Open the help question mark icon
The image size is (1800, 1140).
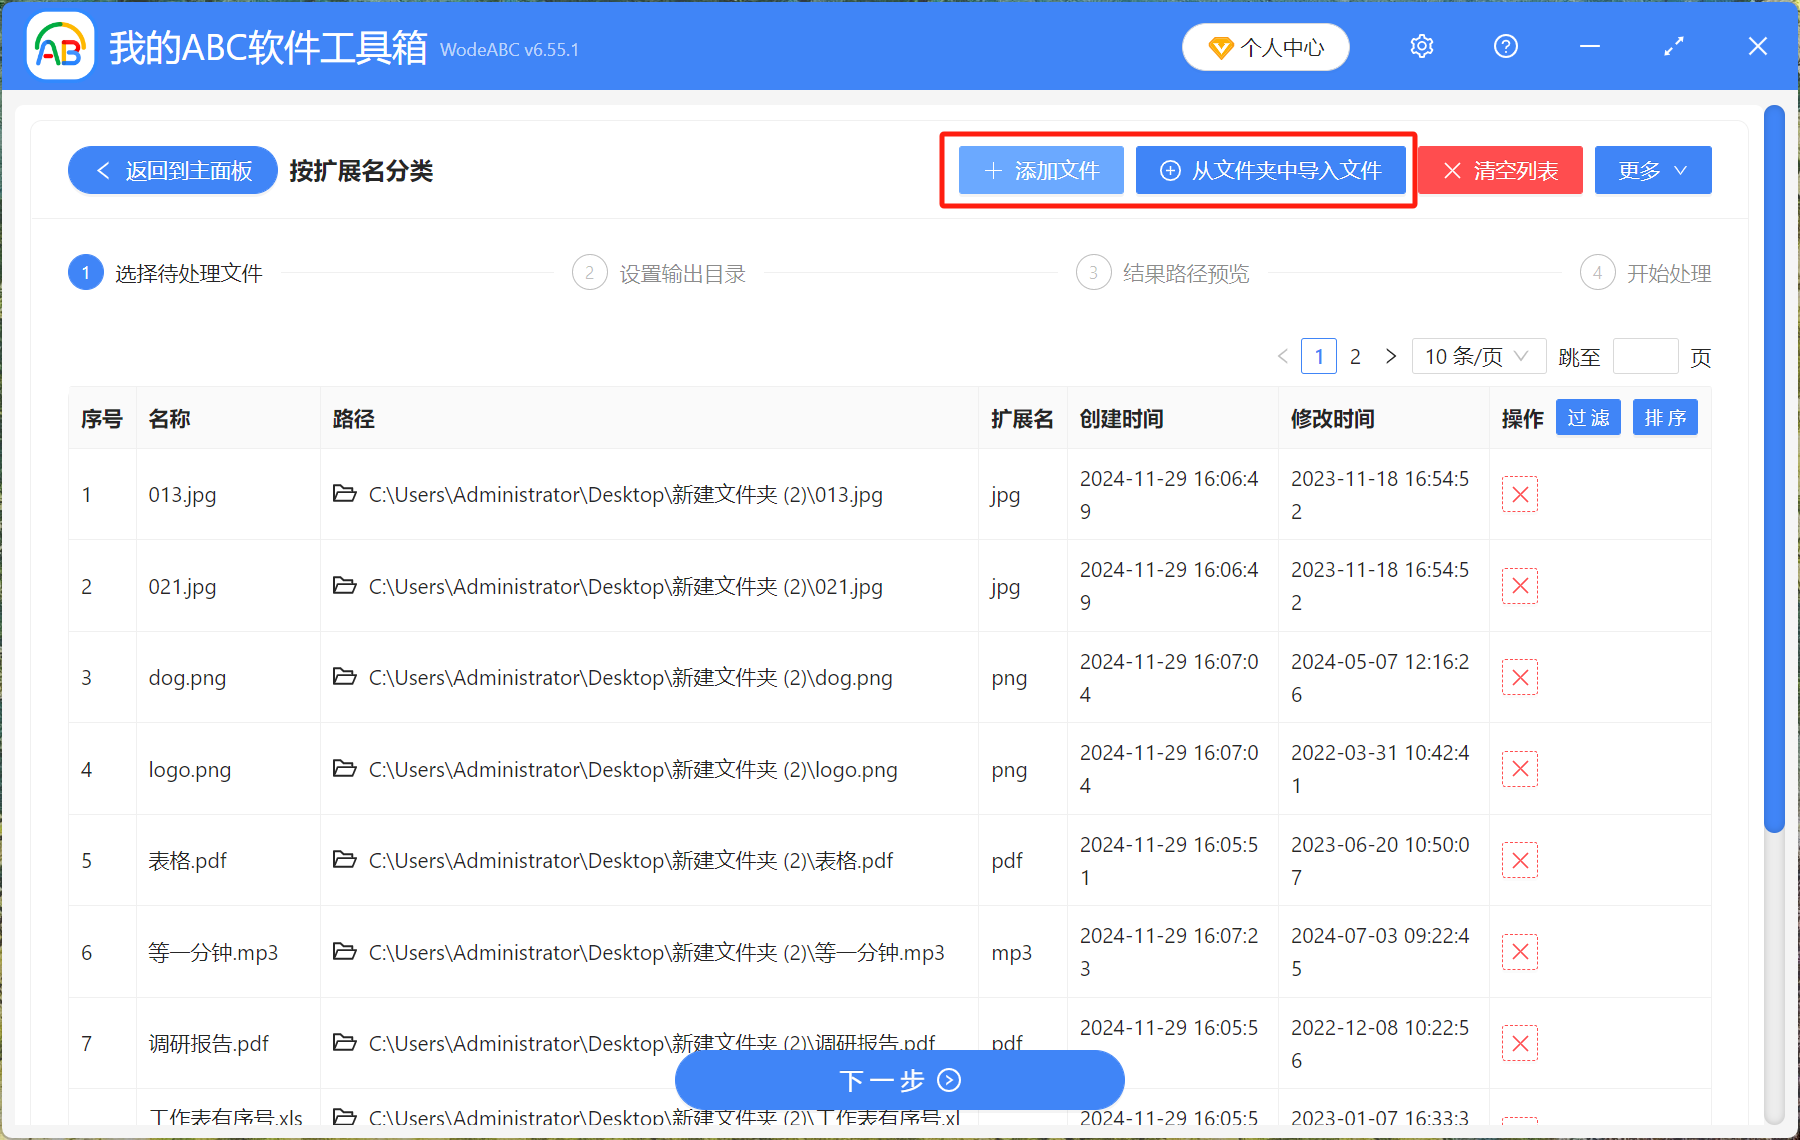1505,46
